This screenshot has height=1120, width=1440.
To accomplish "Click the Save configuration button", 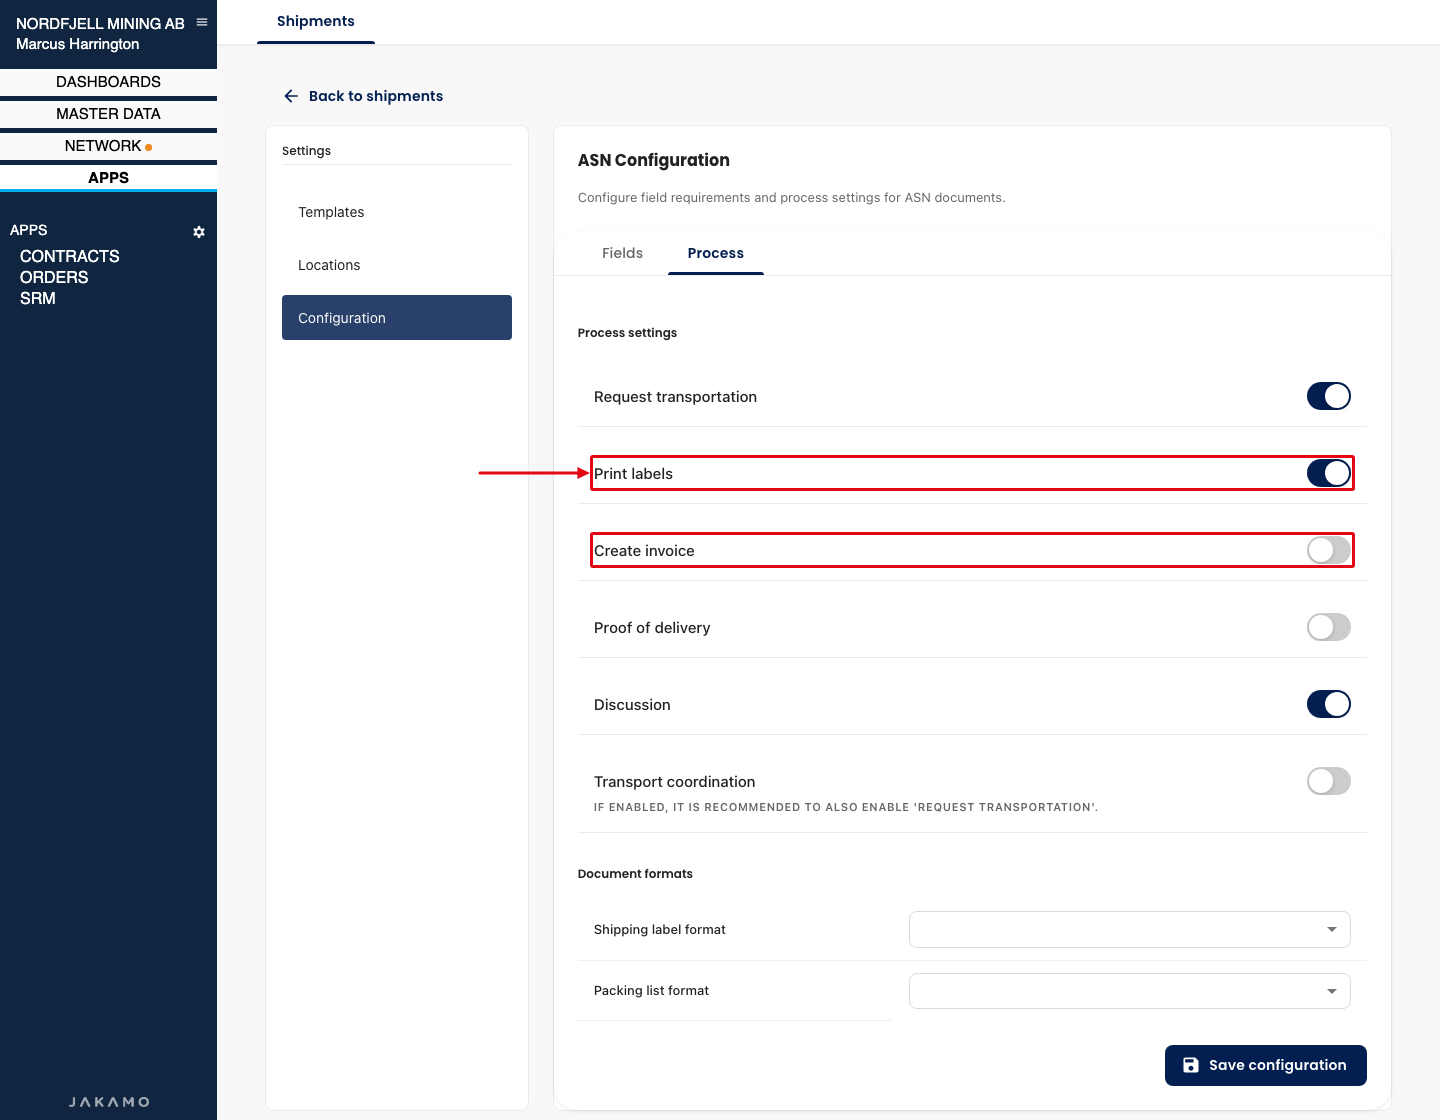I will pos(1266,1065).
